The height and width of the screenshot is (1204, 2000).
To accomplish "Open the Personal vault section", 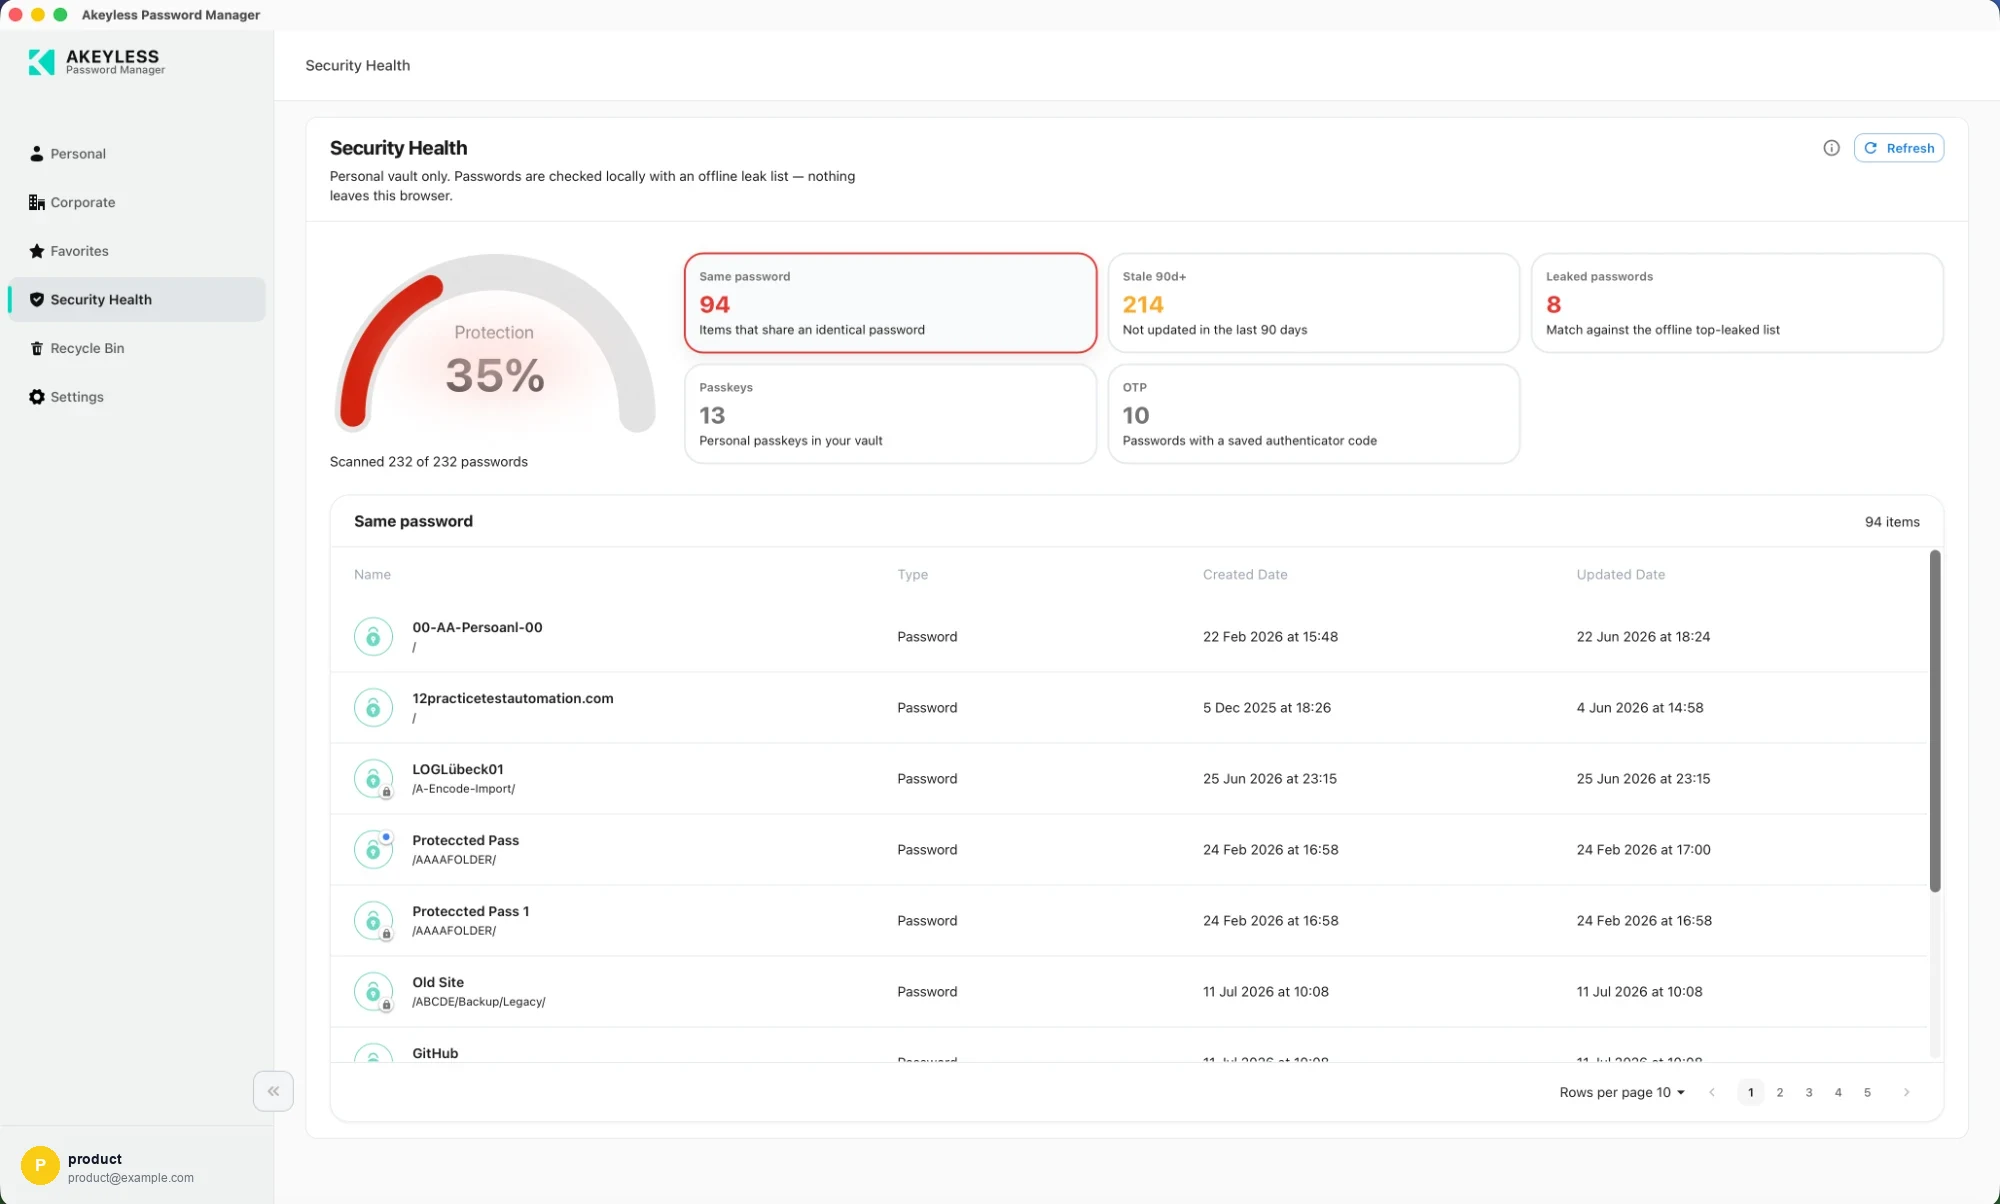I will pos(137,153).
